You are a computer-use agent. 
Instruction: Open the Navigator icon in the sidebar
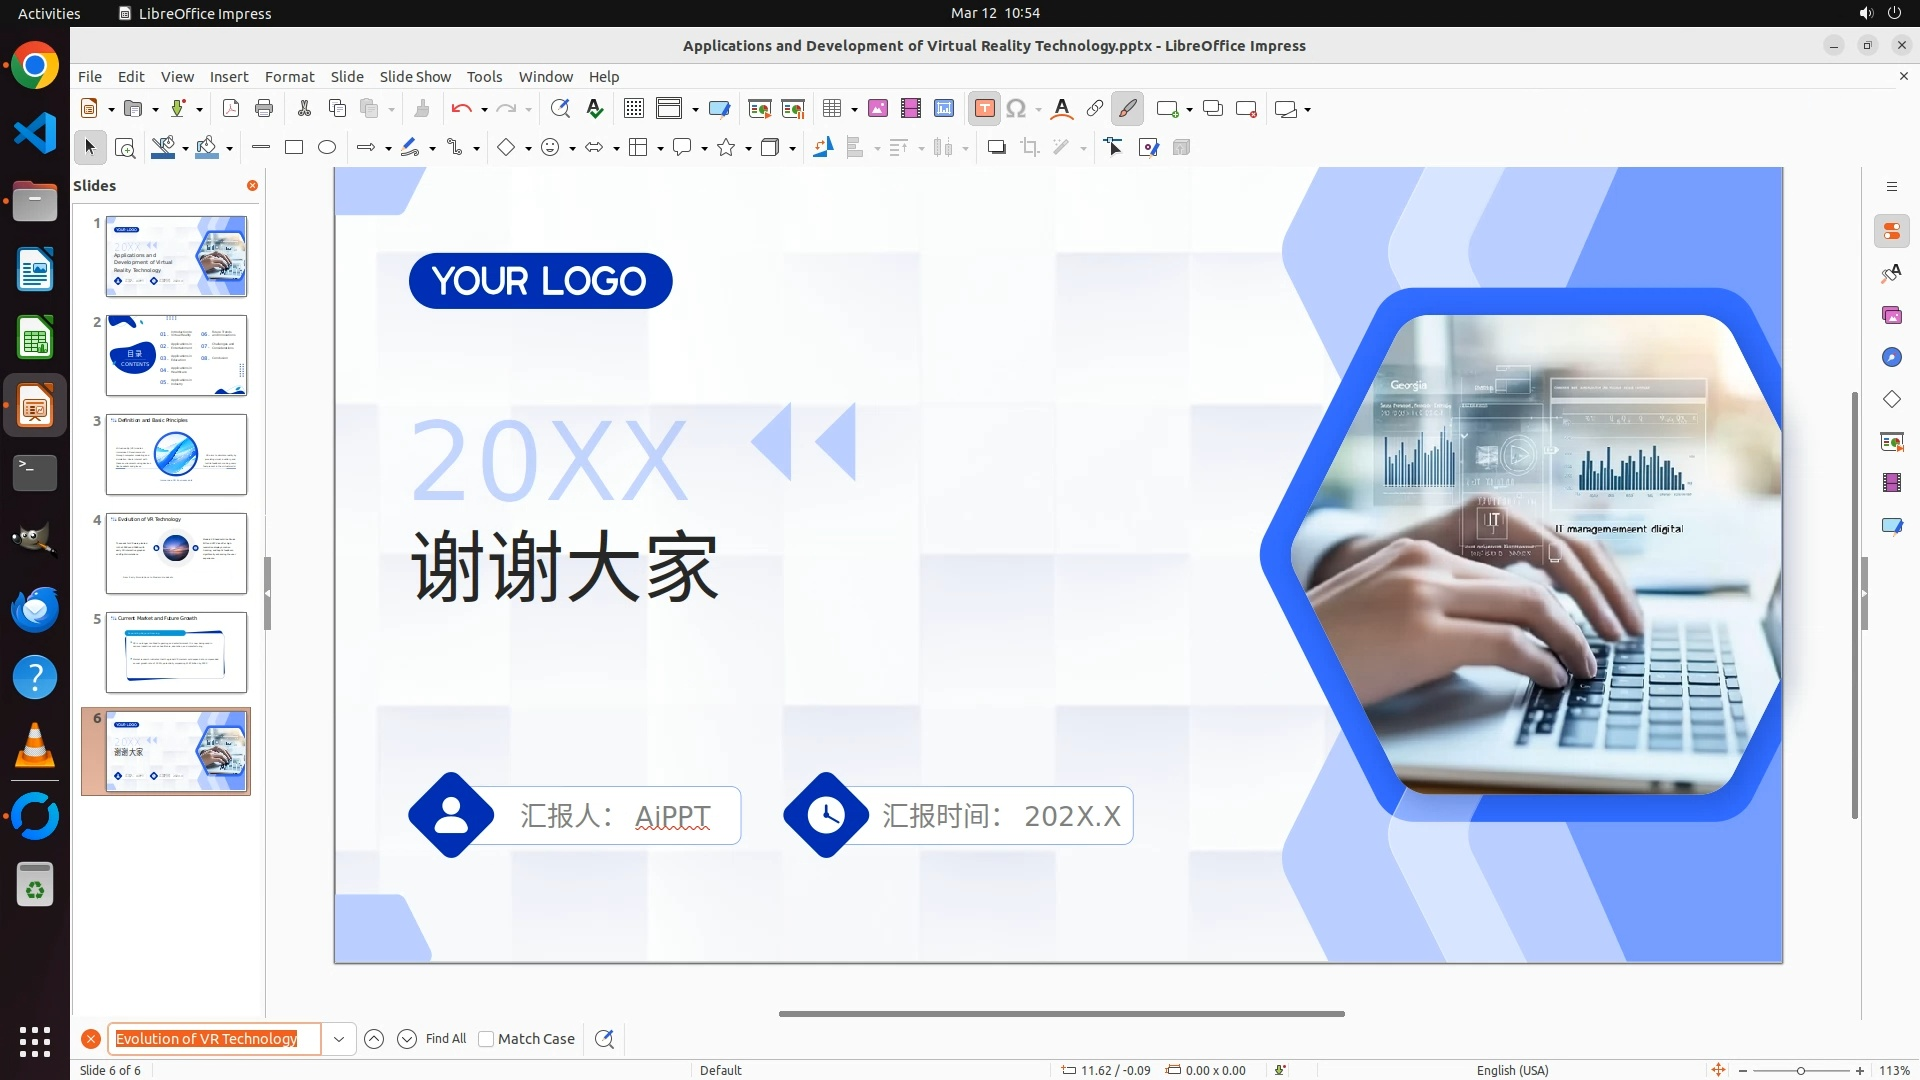pos(1891,358)
